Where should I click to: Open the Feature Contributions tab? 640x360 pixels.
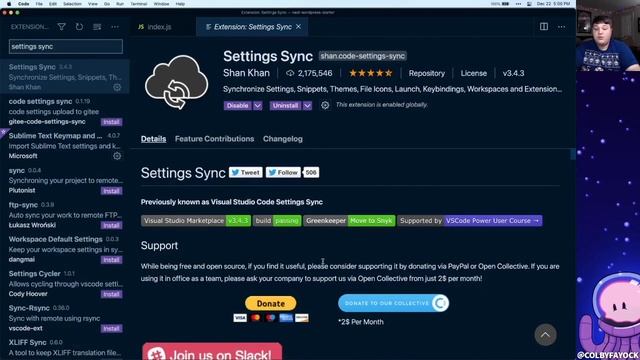pyautogui.click(x=214, y=139)
